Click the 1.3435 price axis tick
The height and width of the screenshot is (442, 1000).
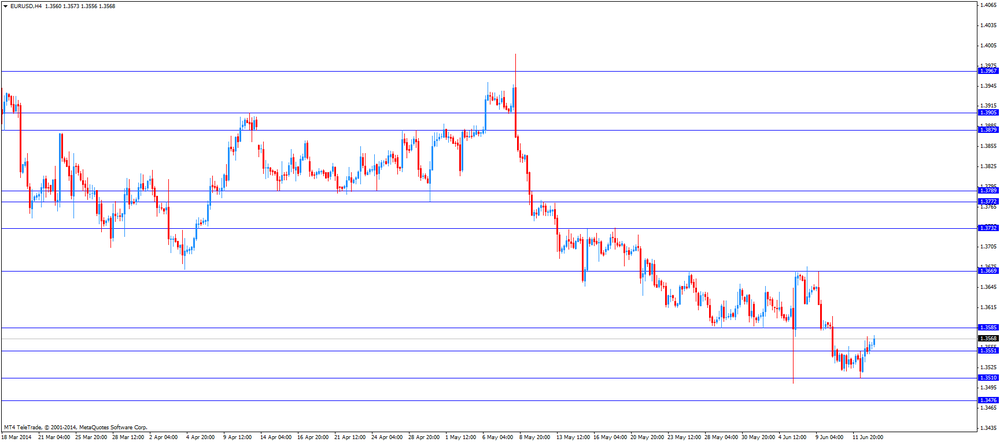pyautogui.click(x=989, y=427)
